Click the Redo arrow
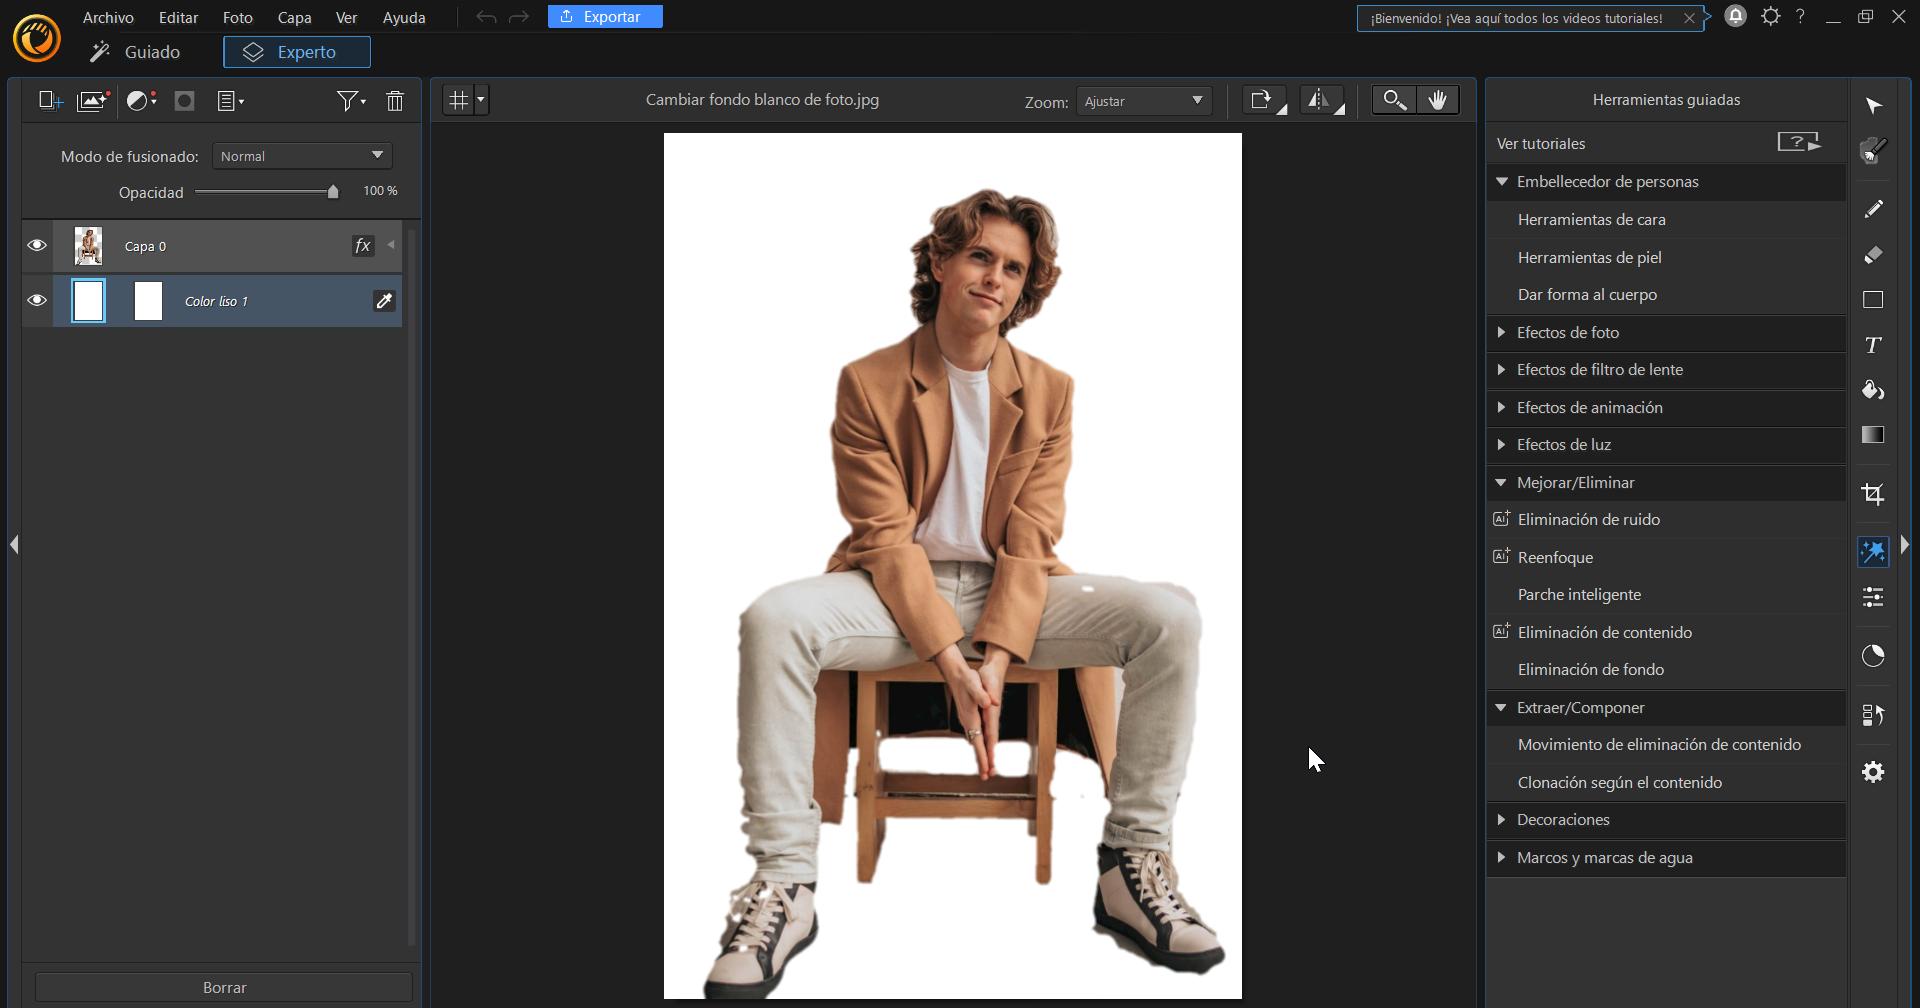The image size is (1920, 1008). tap(518, 17)
